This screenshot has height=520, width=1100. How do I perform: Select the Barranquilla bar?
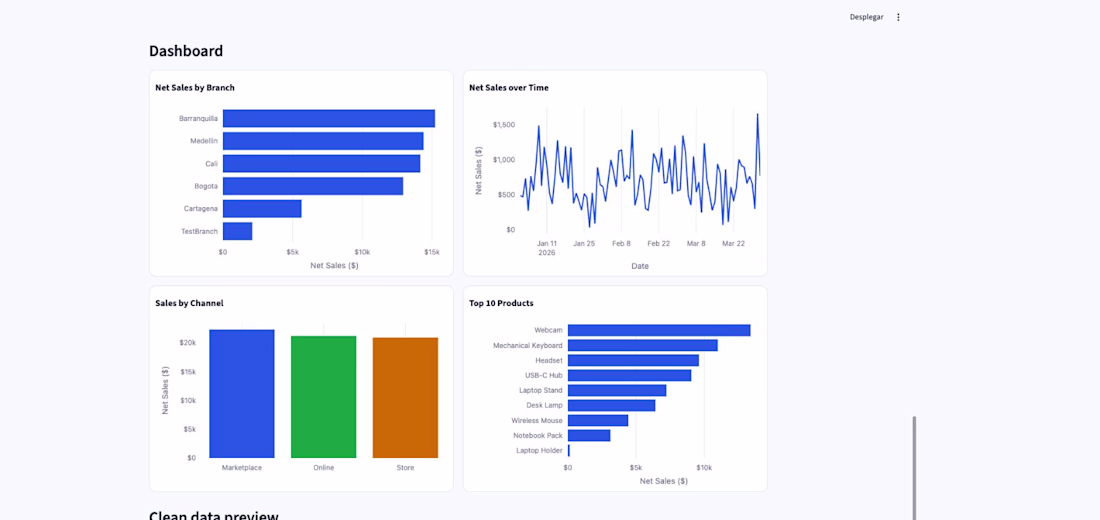tap(328, 119)
